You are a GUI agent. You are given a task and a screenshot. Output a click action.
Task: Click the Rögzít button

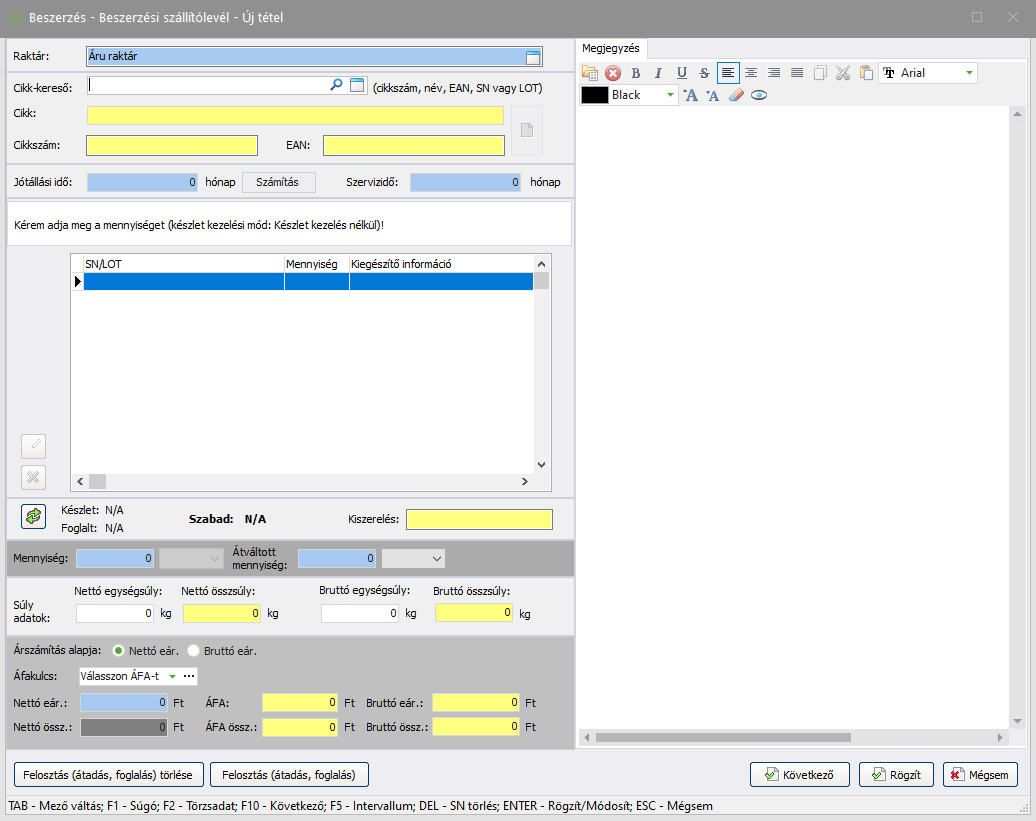click(896, 775)
